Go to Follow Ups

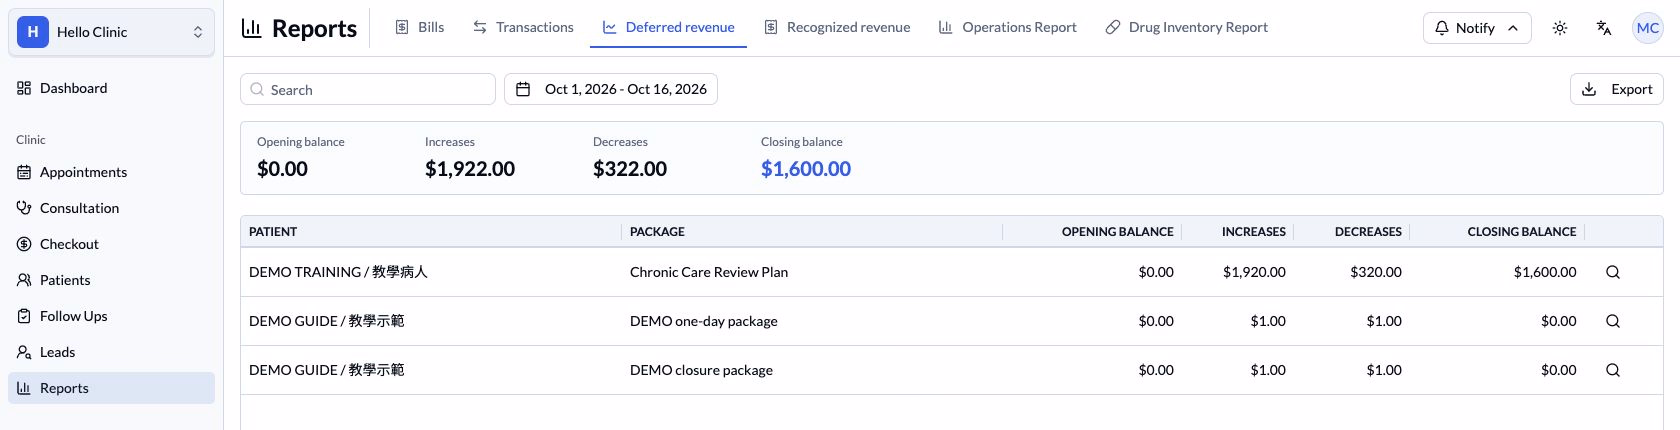point(111,316)
